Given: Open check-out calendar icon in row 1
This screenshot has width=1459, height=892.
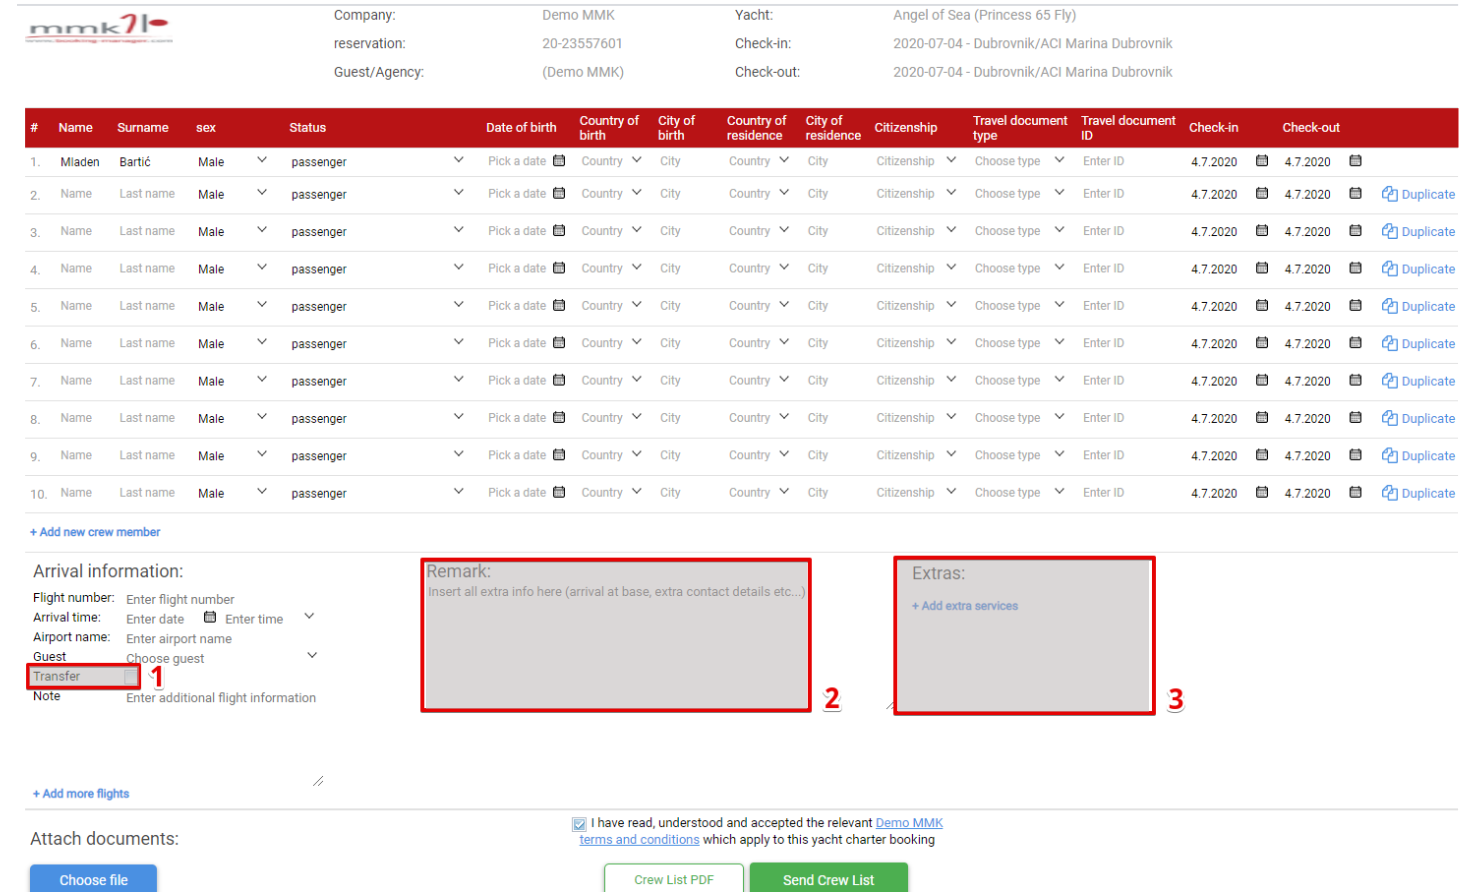Looking at the screenshot, I should click(x=1355, y=160).
